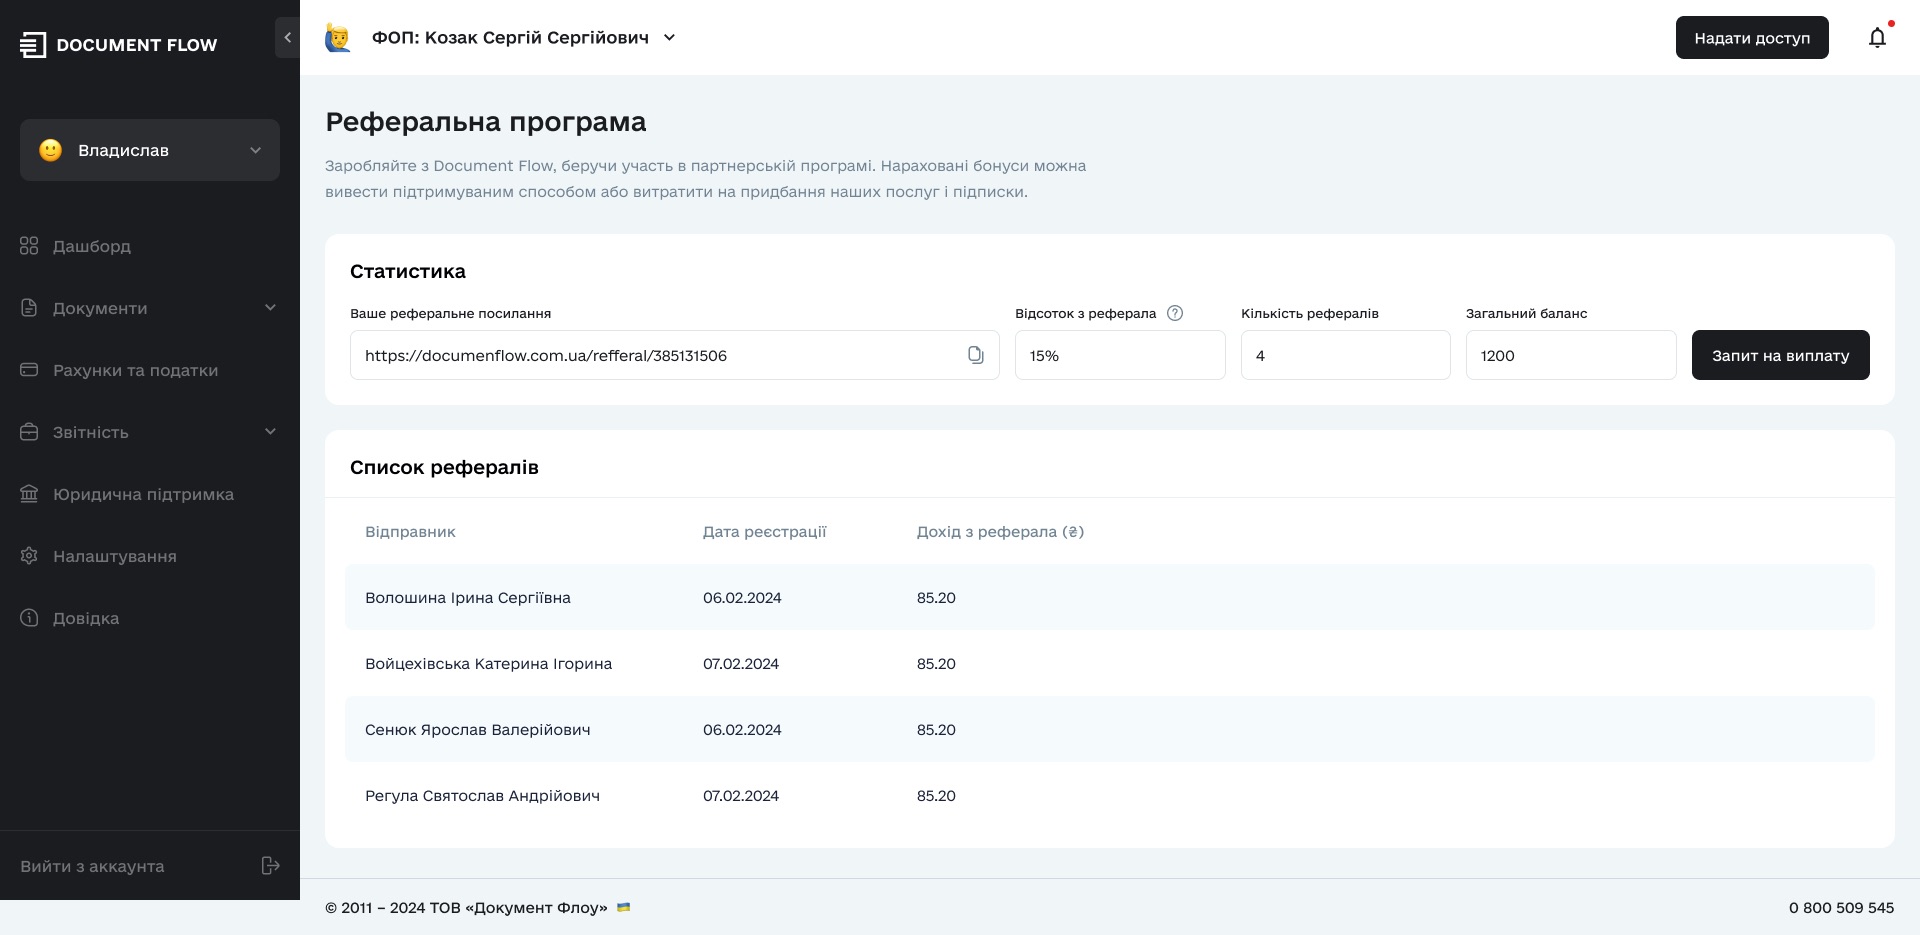This screenshot has height=935, width=1920.
Task: Click Вийти з аккаунта
Action: [92, 866]
